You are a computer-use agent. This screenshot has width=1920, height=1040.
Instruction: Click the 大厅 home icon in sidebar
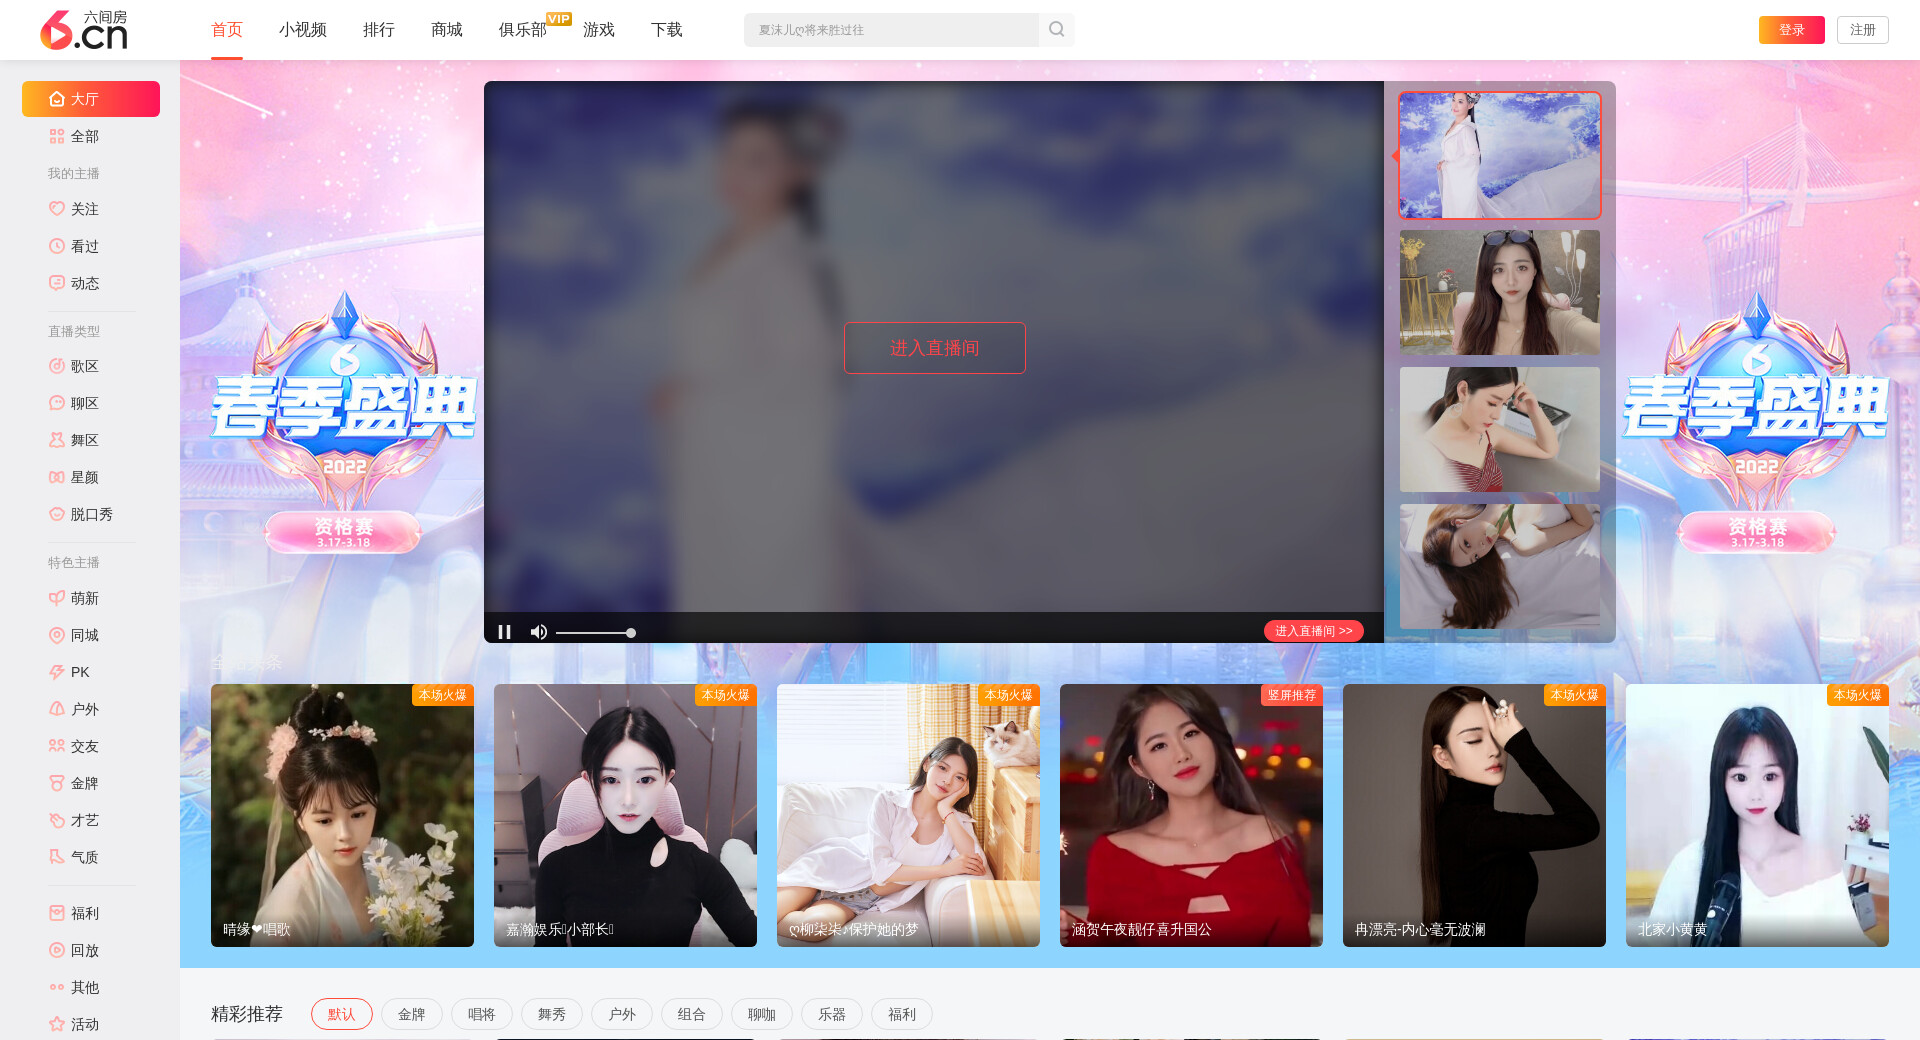tap(57, 99)
